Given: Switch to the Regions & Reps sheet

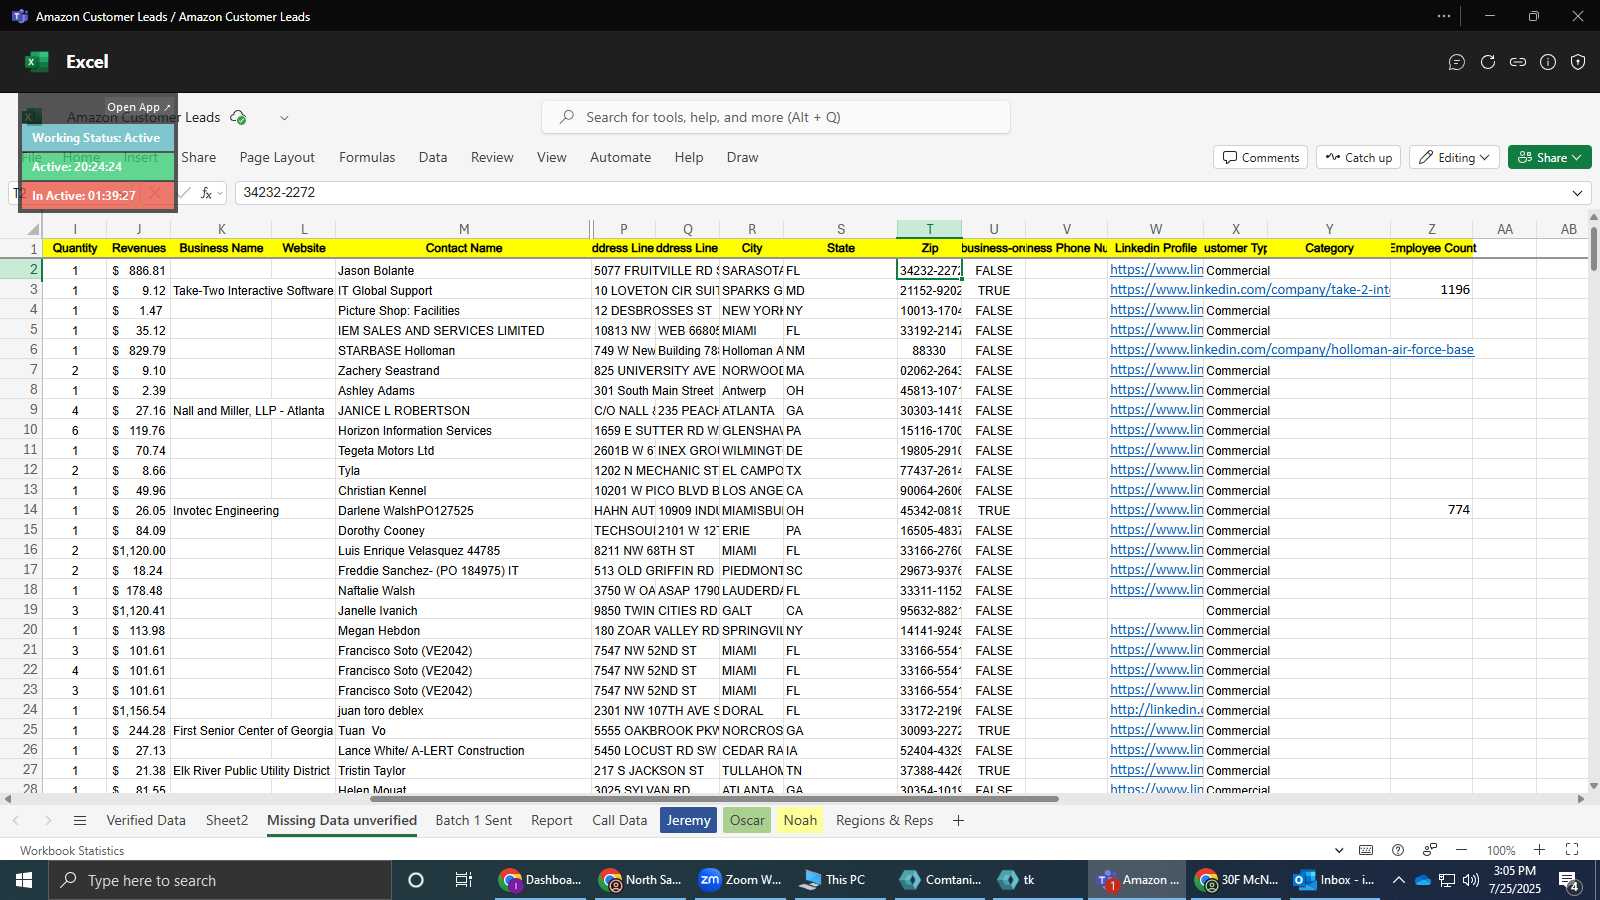Looking at the screenshot, I should 884,820.
